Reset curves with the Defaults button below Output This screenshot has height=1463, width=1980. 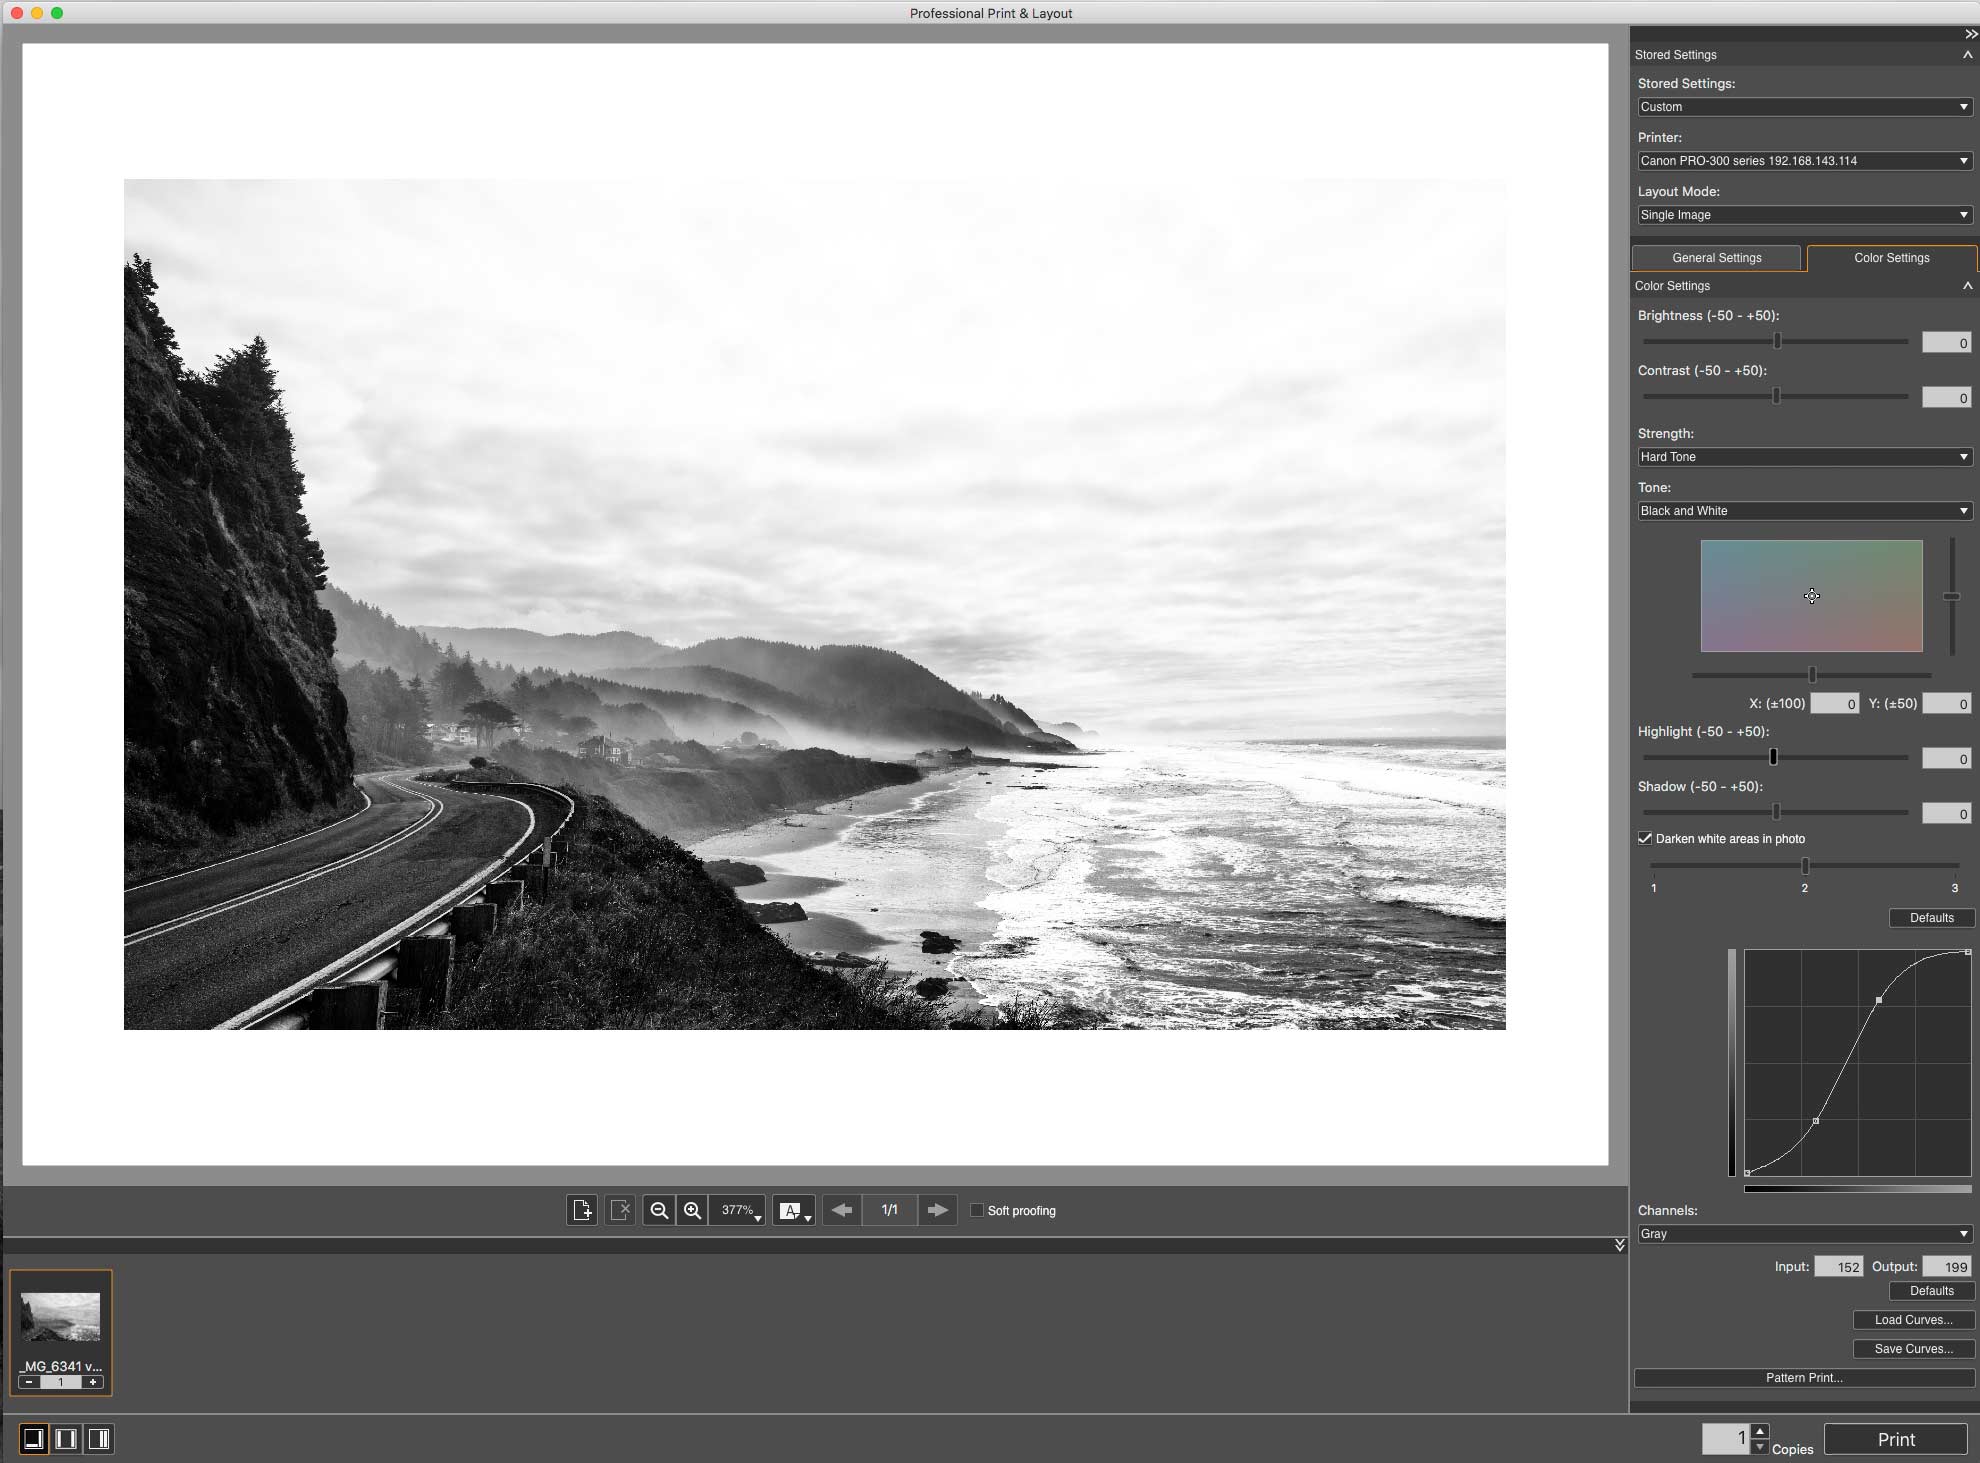(1931, 1291)
